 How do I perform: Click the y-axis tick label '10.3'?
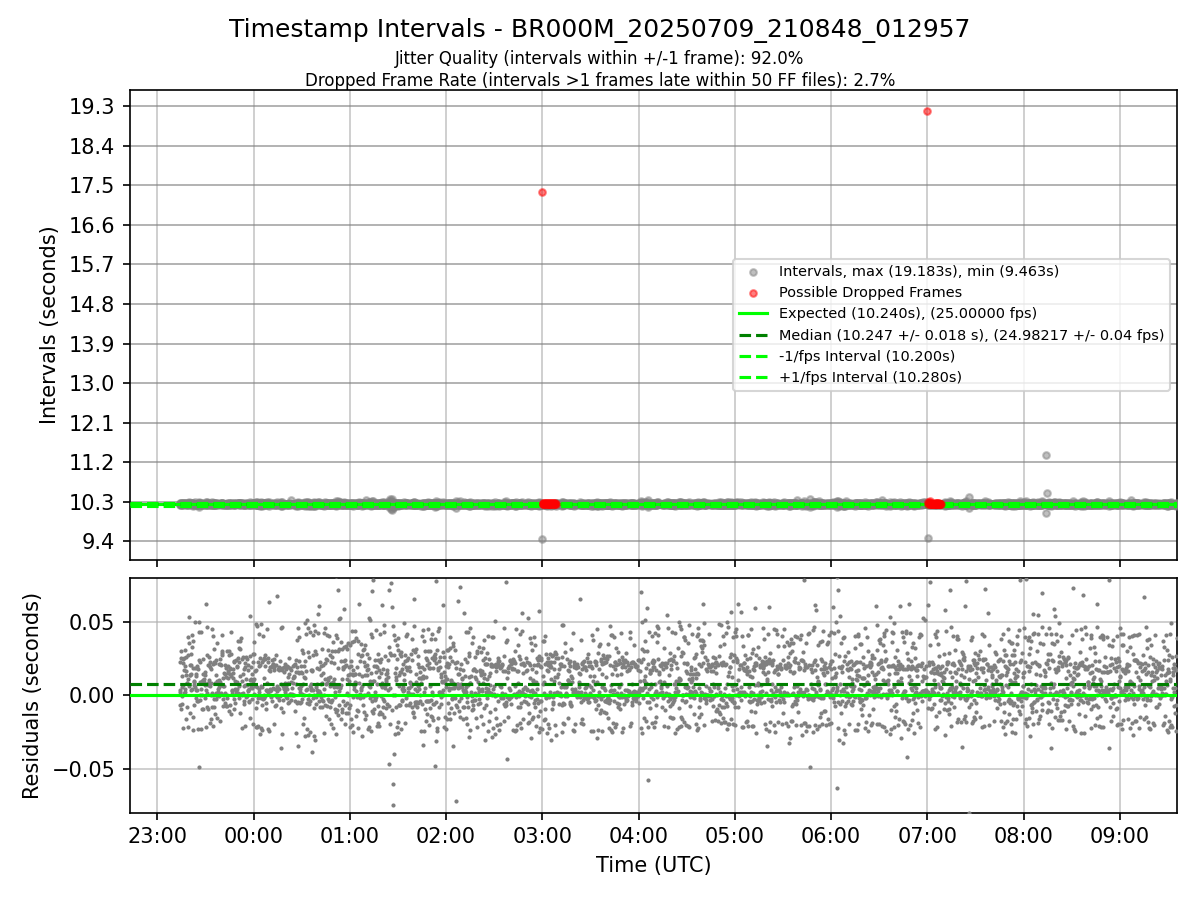click(94, 502)
